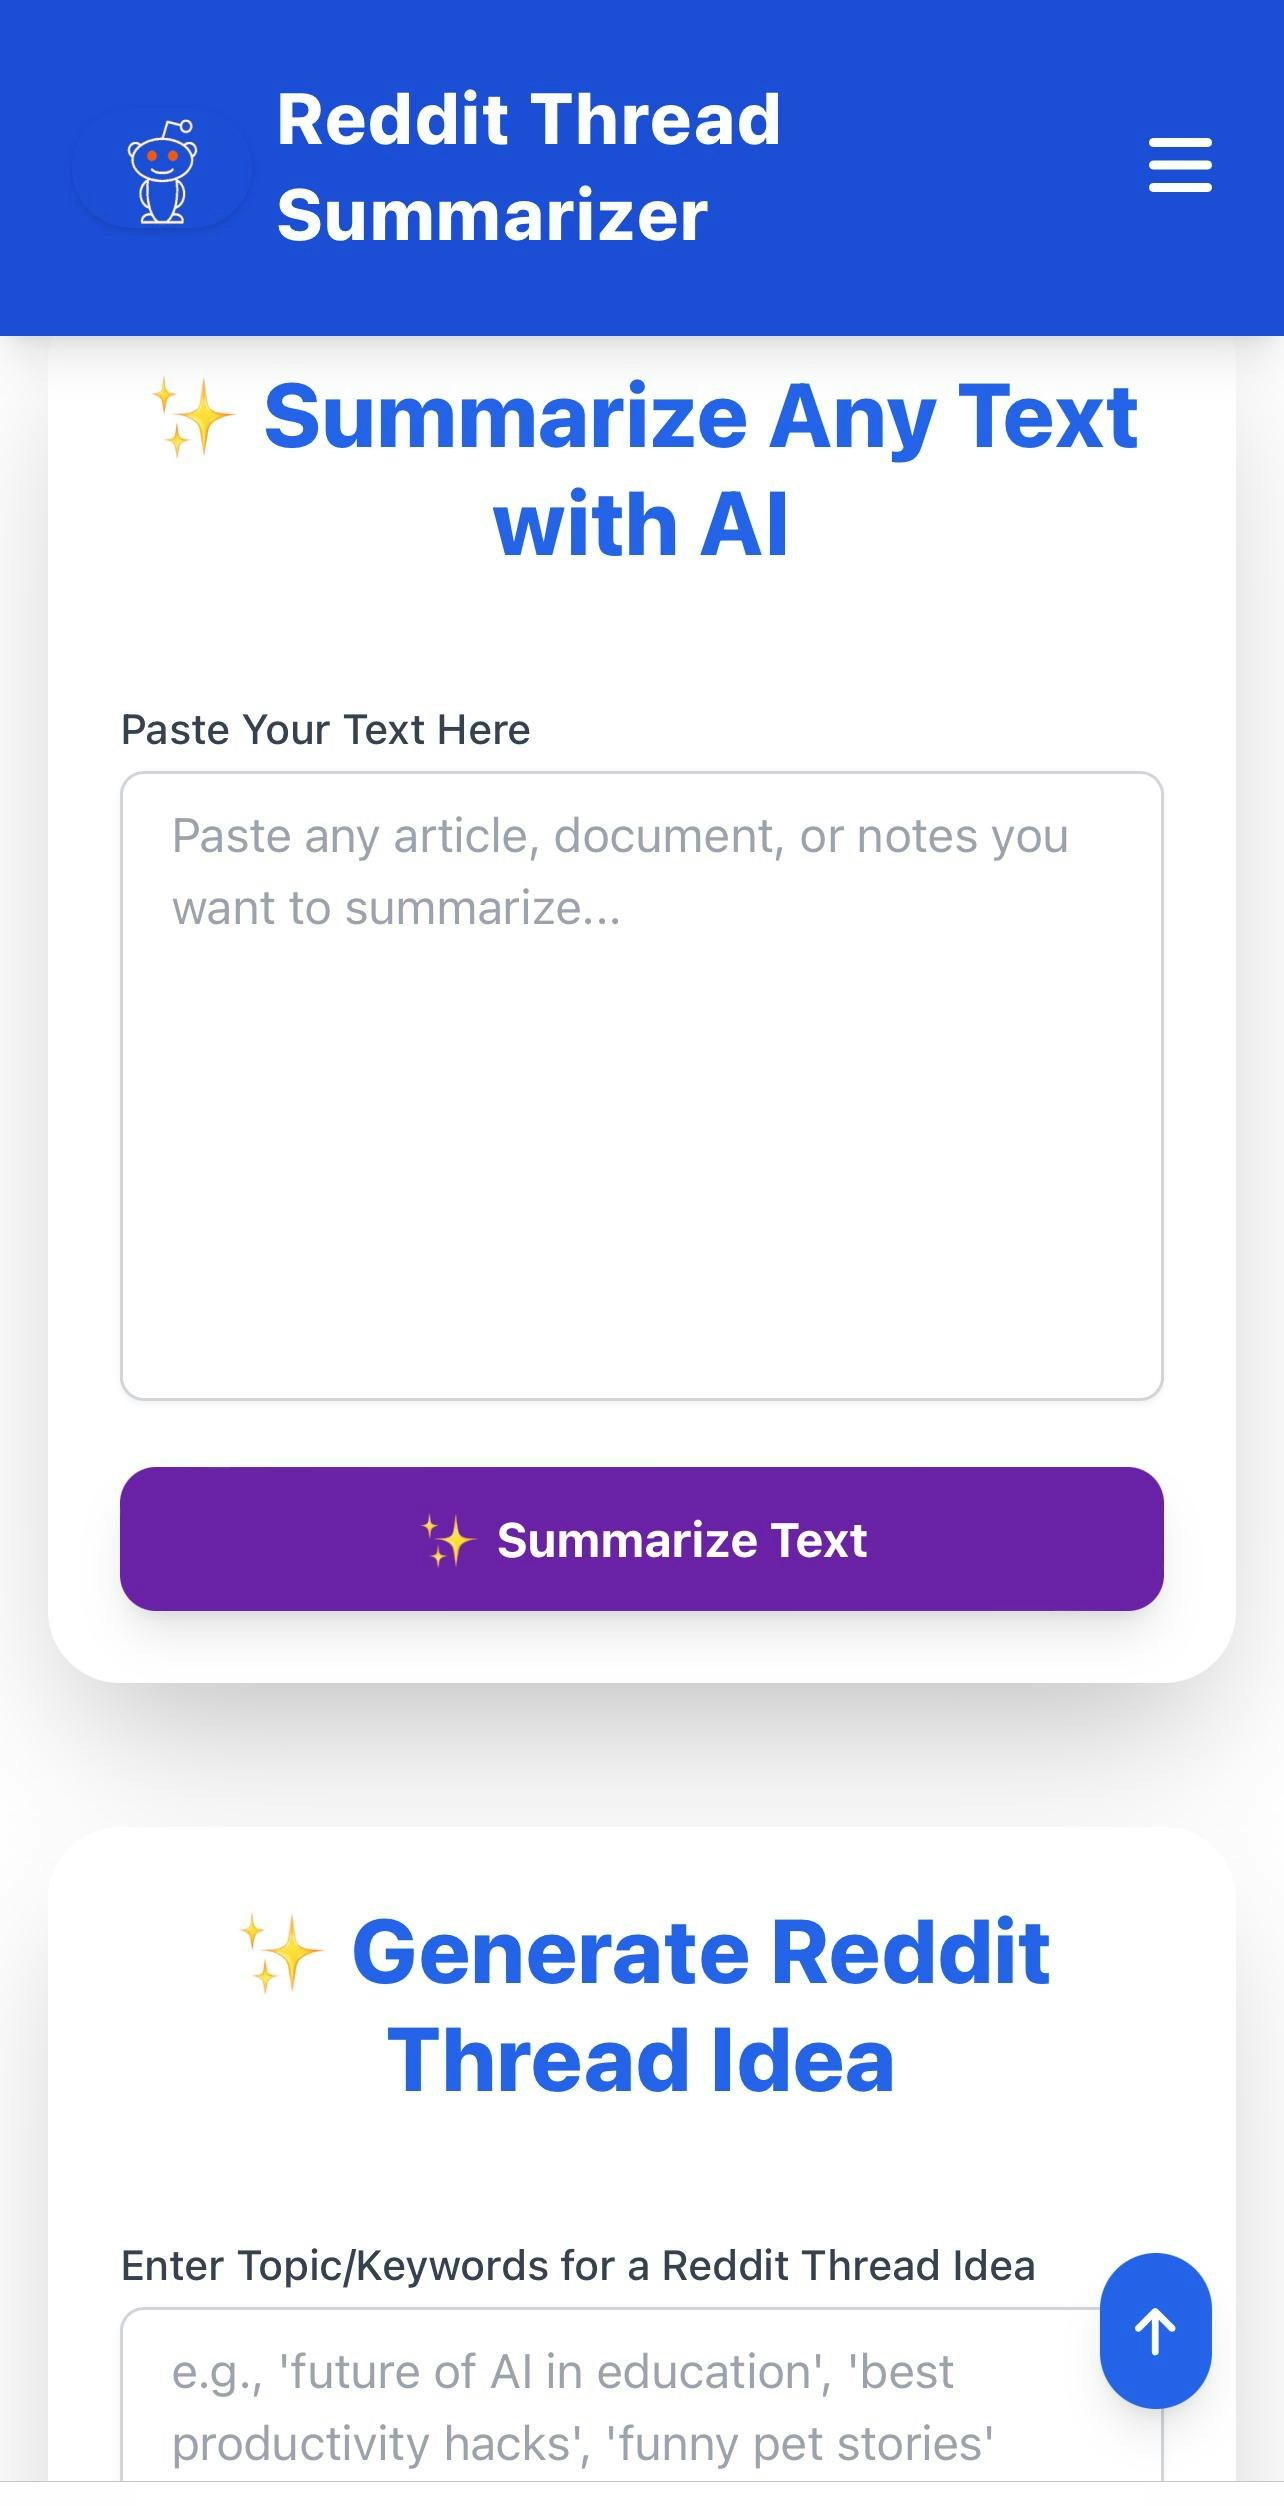The image size is (1284, 2506).
Task: Click the Reddit logo's rounded badge background
Action: [162, 168]
